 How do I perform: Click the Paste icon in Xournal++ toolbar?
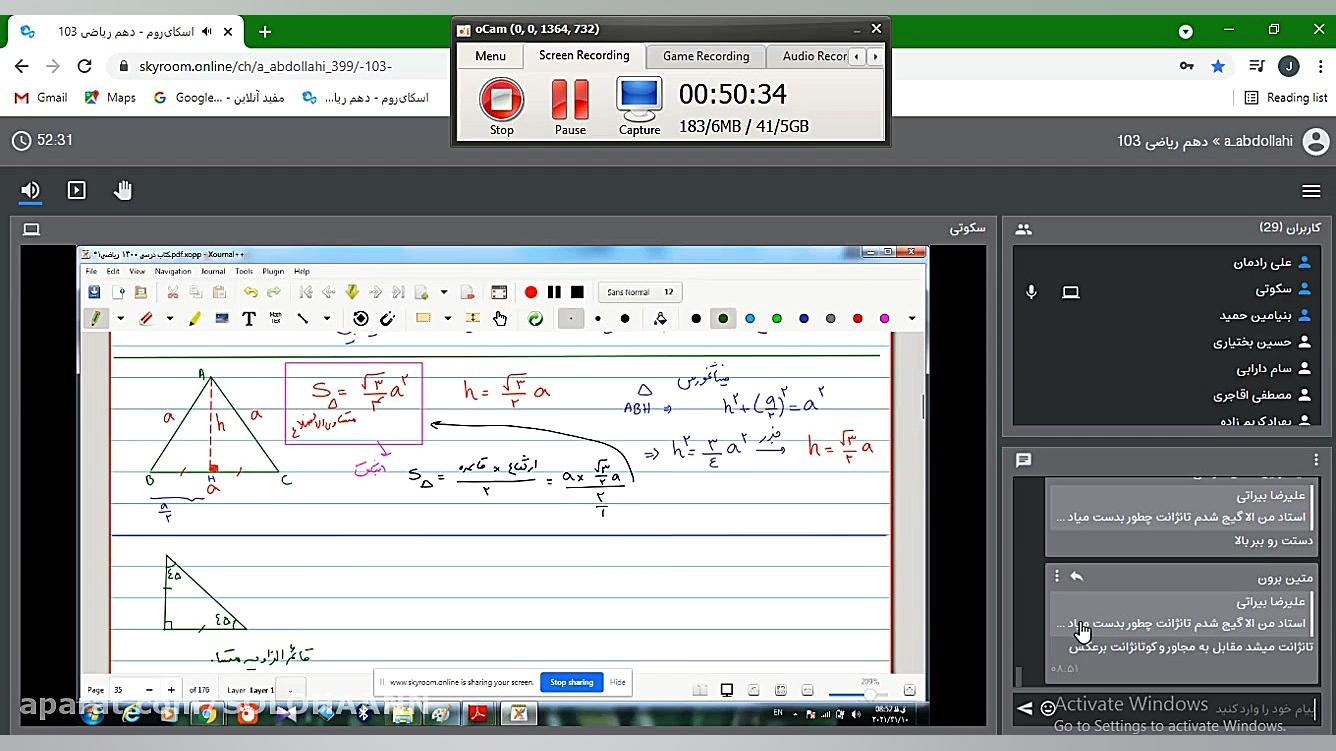pyautogui.click(x=219, y=292)
